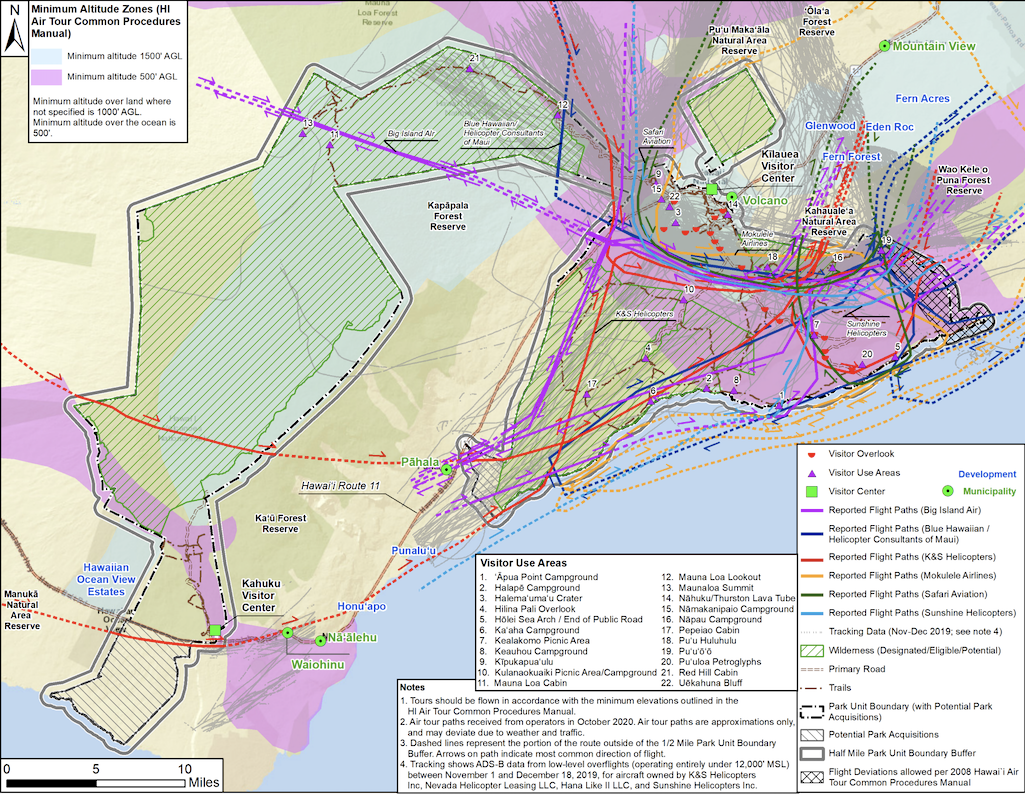
Task: Click the 'Ka'ū Forest Reserve' map label
Action: [x=280, y=523]
